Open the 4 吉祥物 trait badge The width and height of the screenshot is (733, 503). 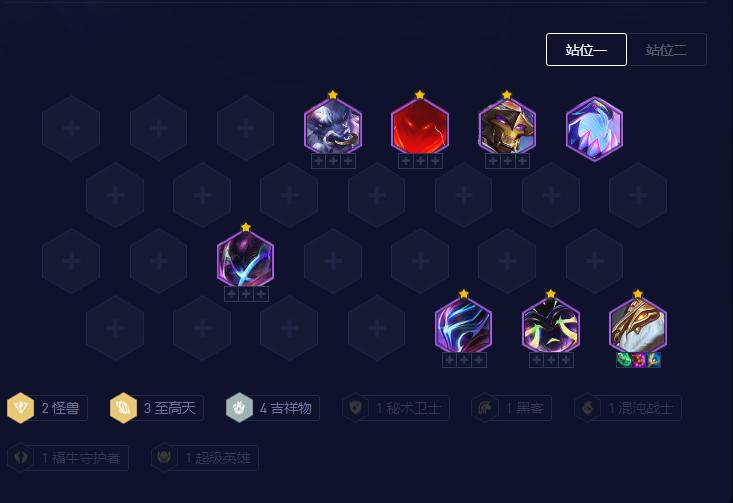[x=273, y=408]
